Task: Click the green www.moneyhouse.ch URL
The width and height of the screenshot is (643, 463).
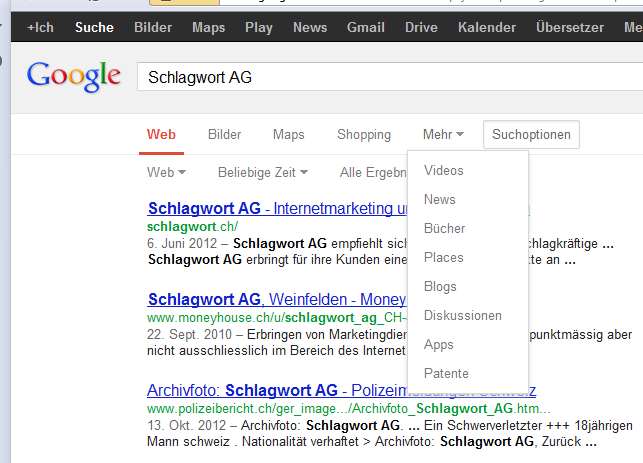Action: (x=277, y=318)
